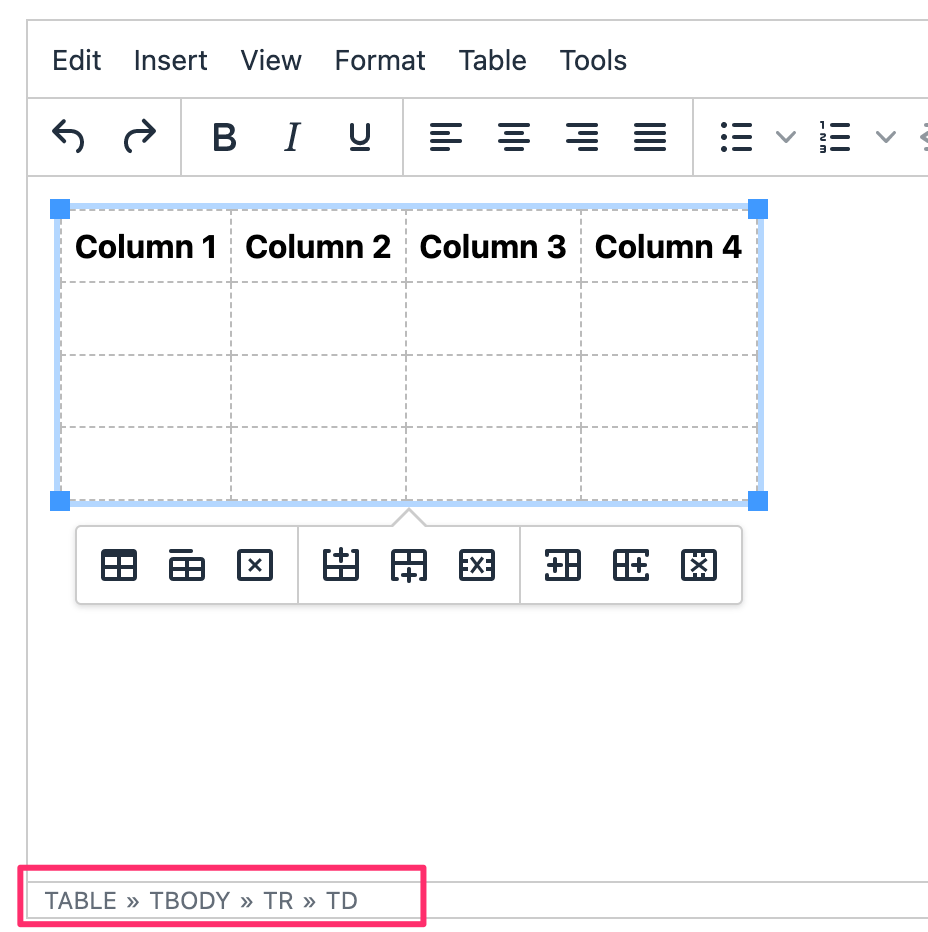Viewport: 928px width, 932px height.
Task: Toggle Bold formatting
Action: (x=225, y=137)
